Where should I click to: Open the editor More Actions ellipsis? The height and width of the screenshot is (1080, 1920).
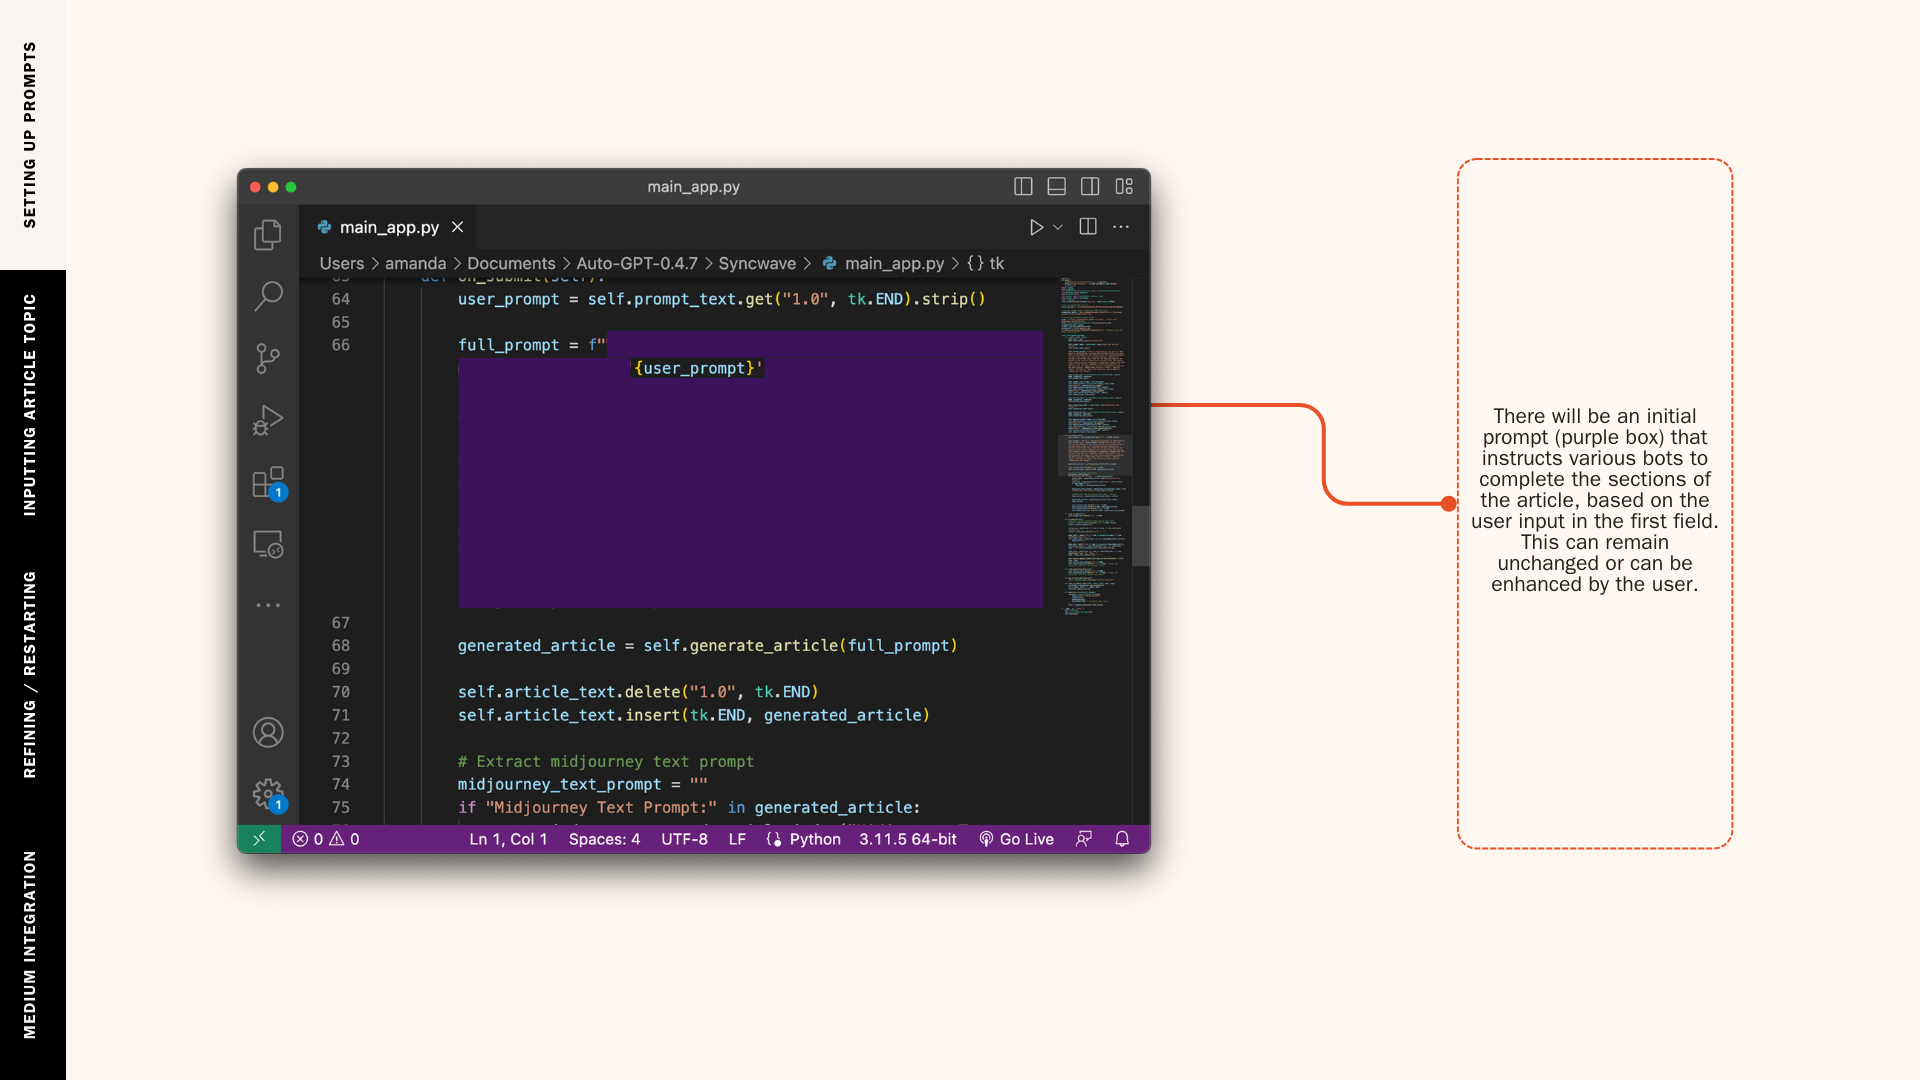1121,227
